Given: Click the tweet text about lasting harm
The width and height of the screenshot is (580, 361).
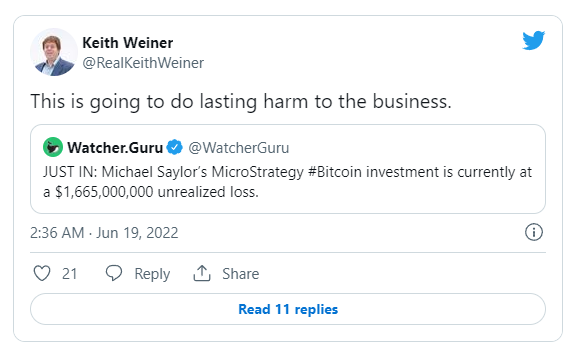Looking at the screenshot, I should pyautogui.click(x=241, y=101).
